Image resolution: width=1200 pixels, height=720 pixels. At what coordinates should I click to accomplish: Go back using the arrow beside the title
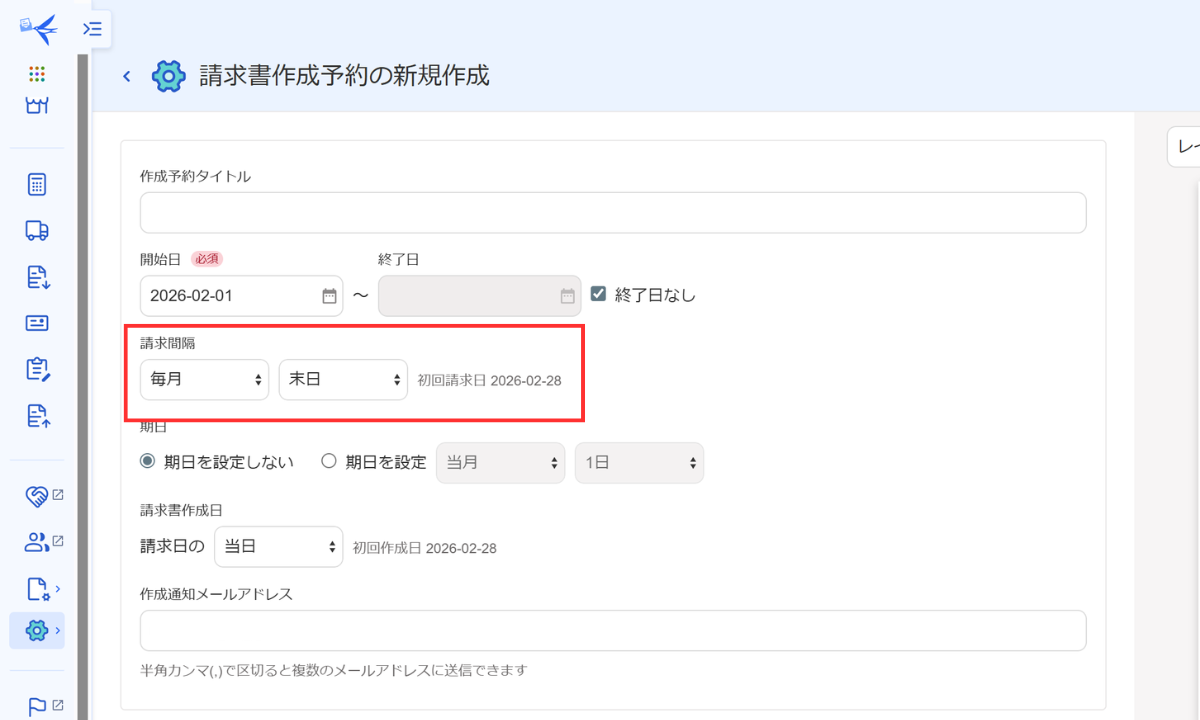(x=126, y=77)
